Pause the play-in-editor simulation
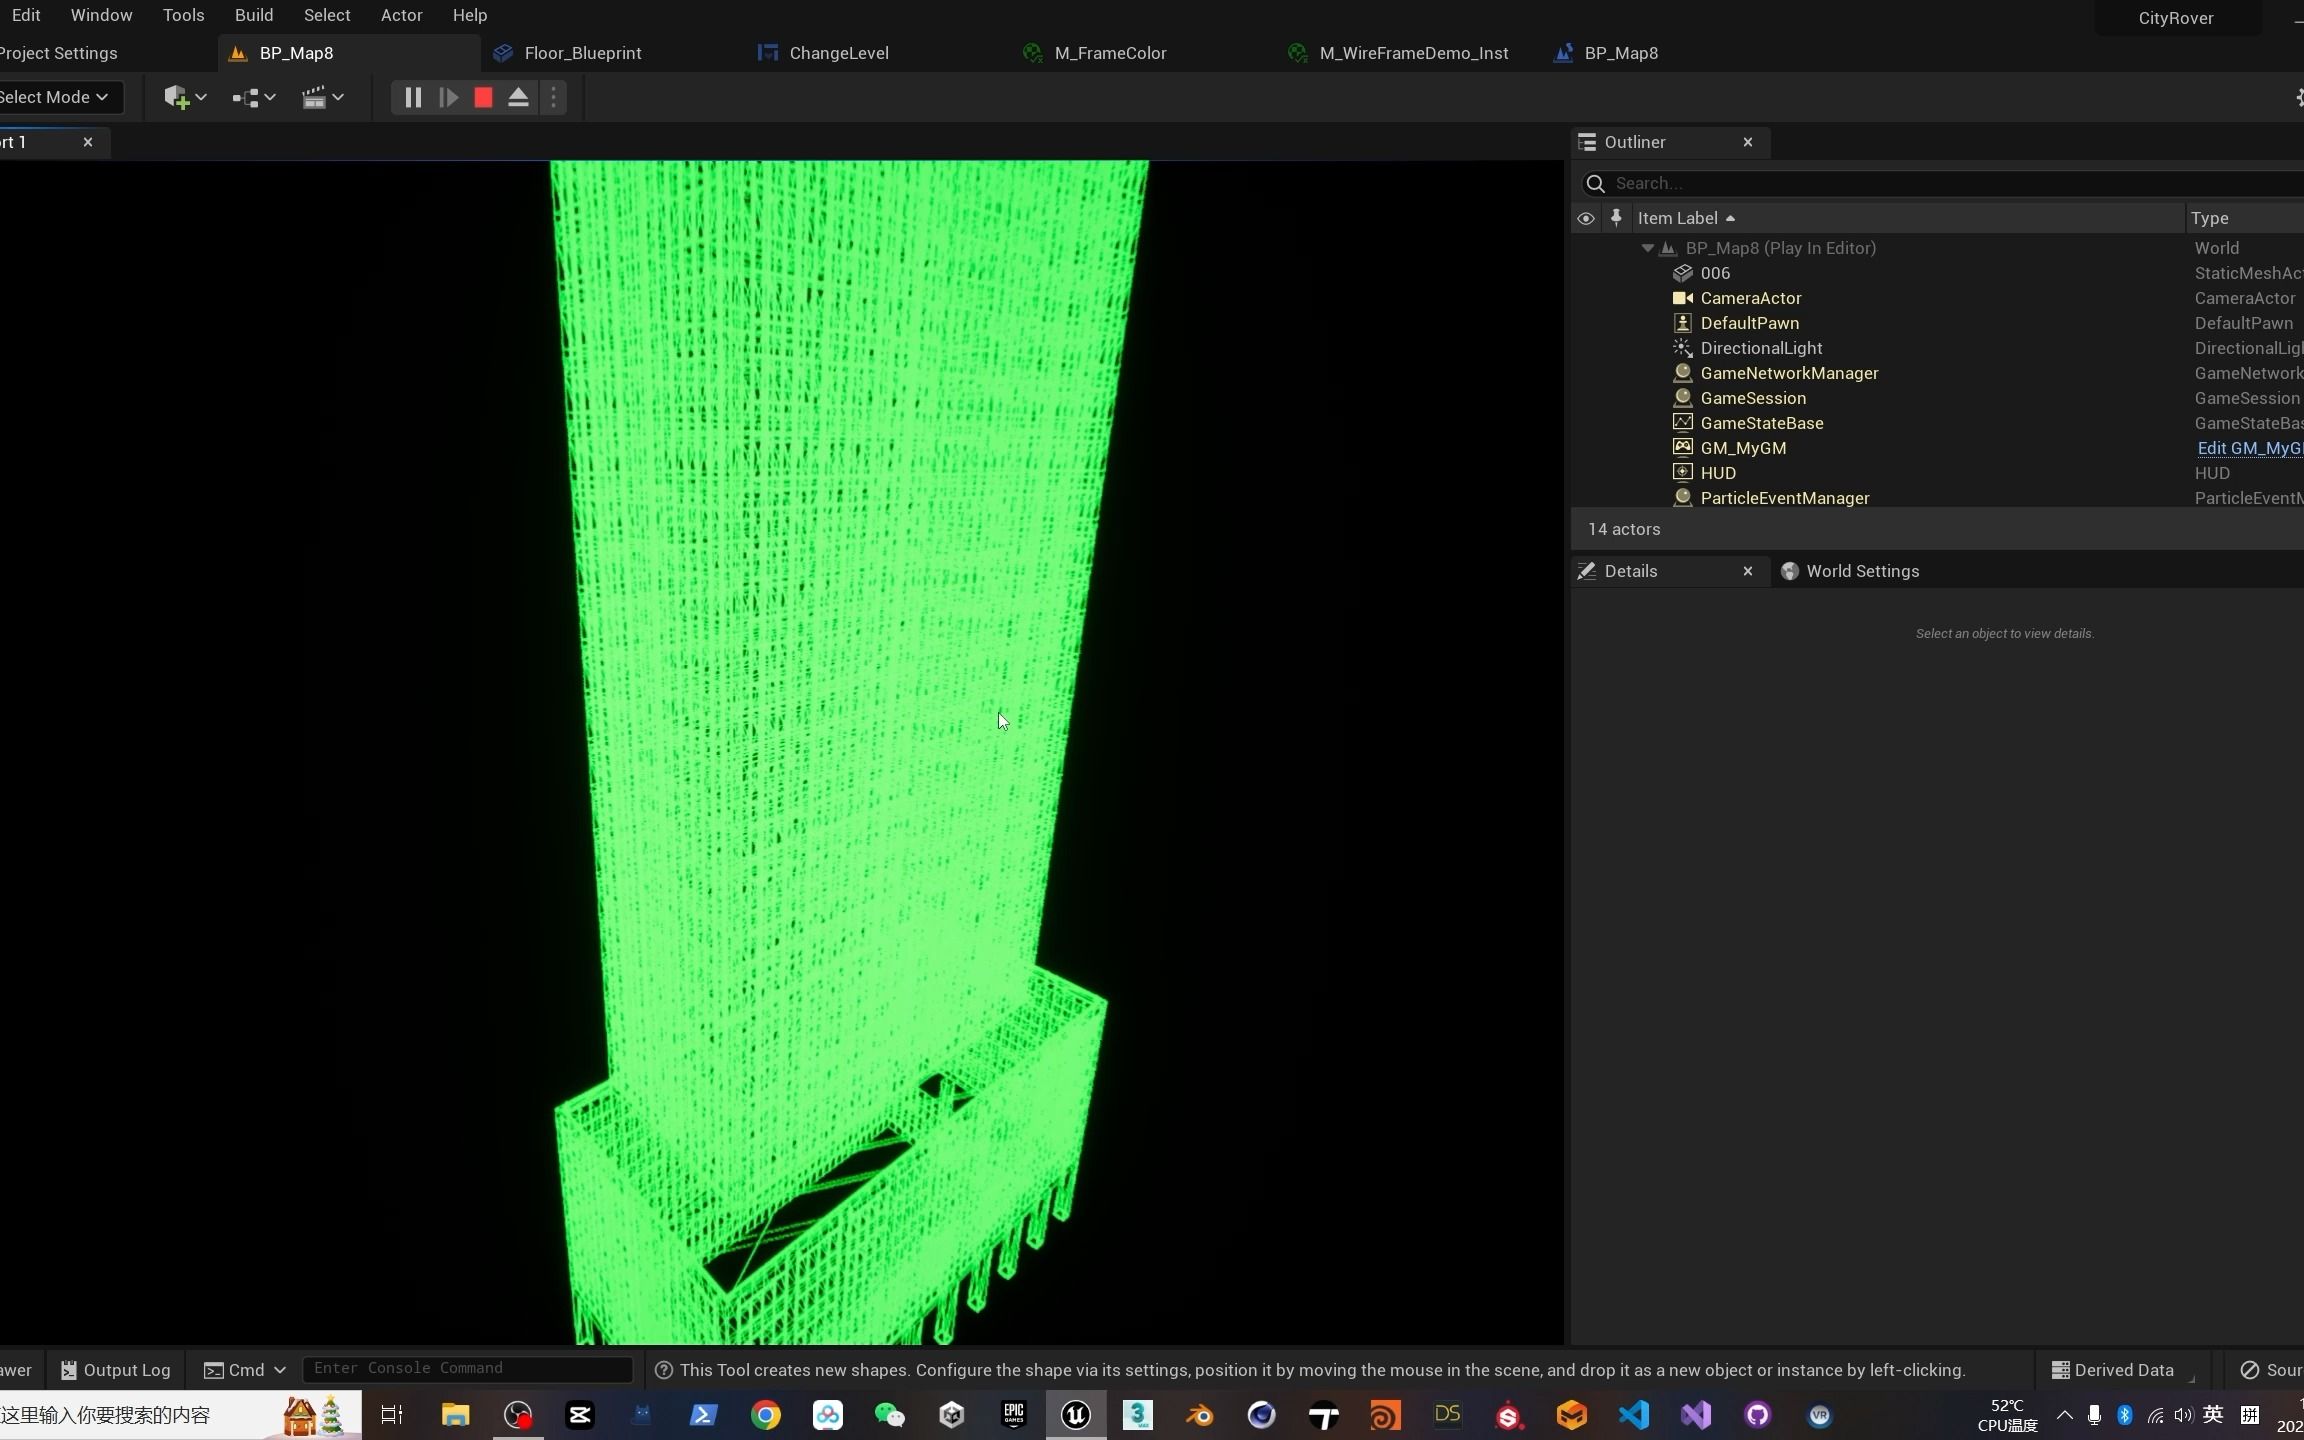 pos(412,97)
